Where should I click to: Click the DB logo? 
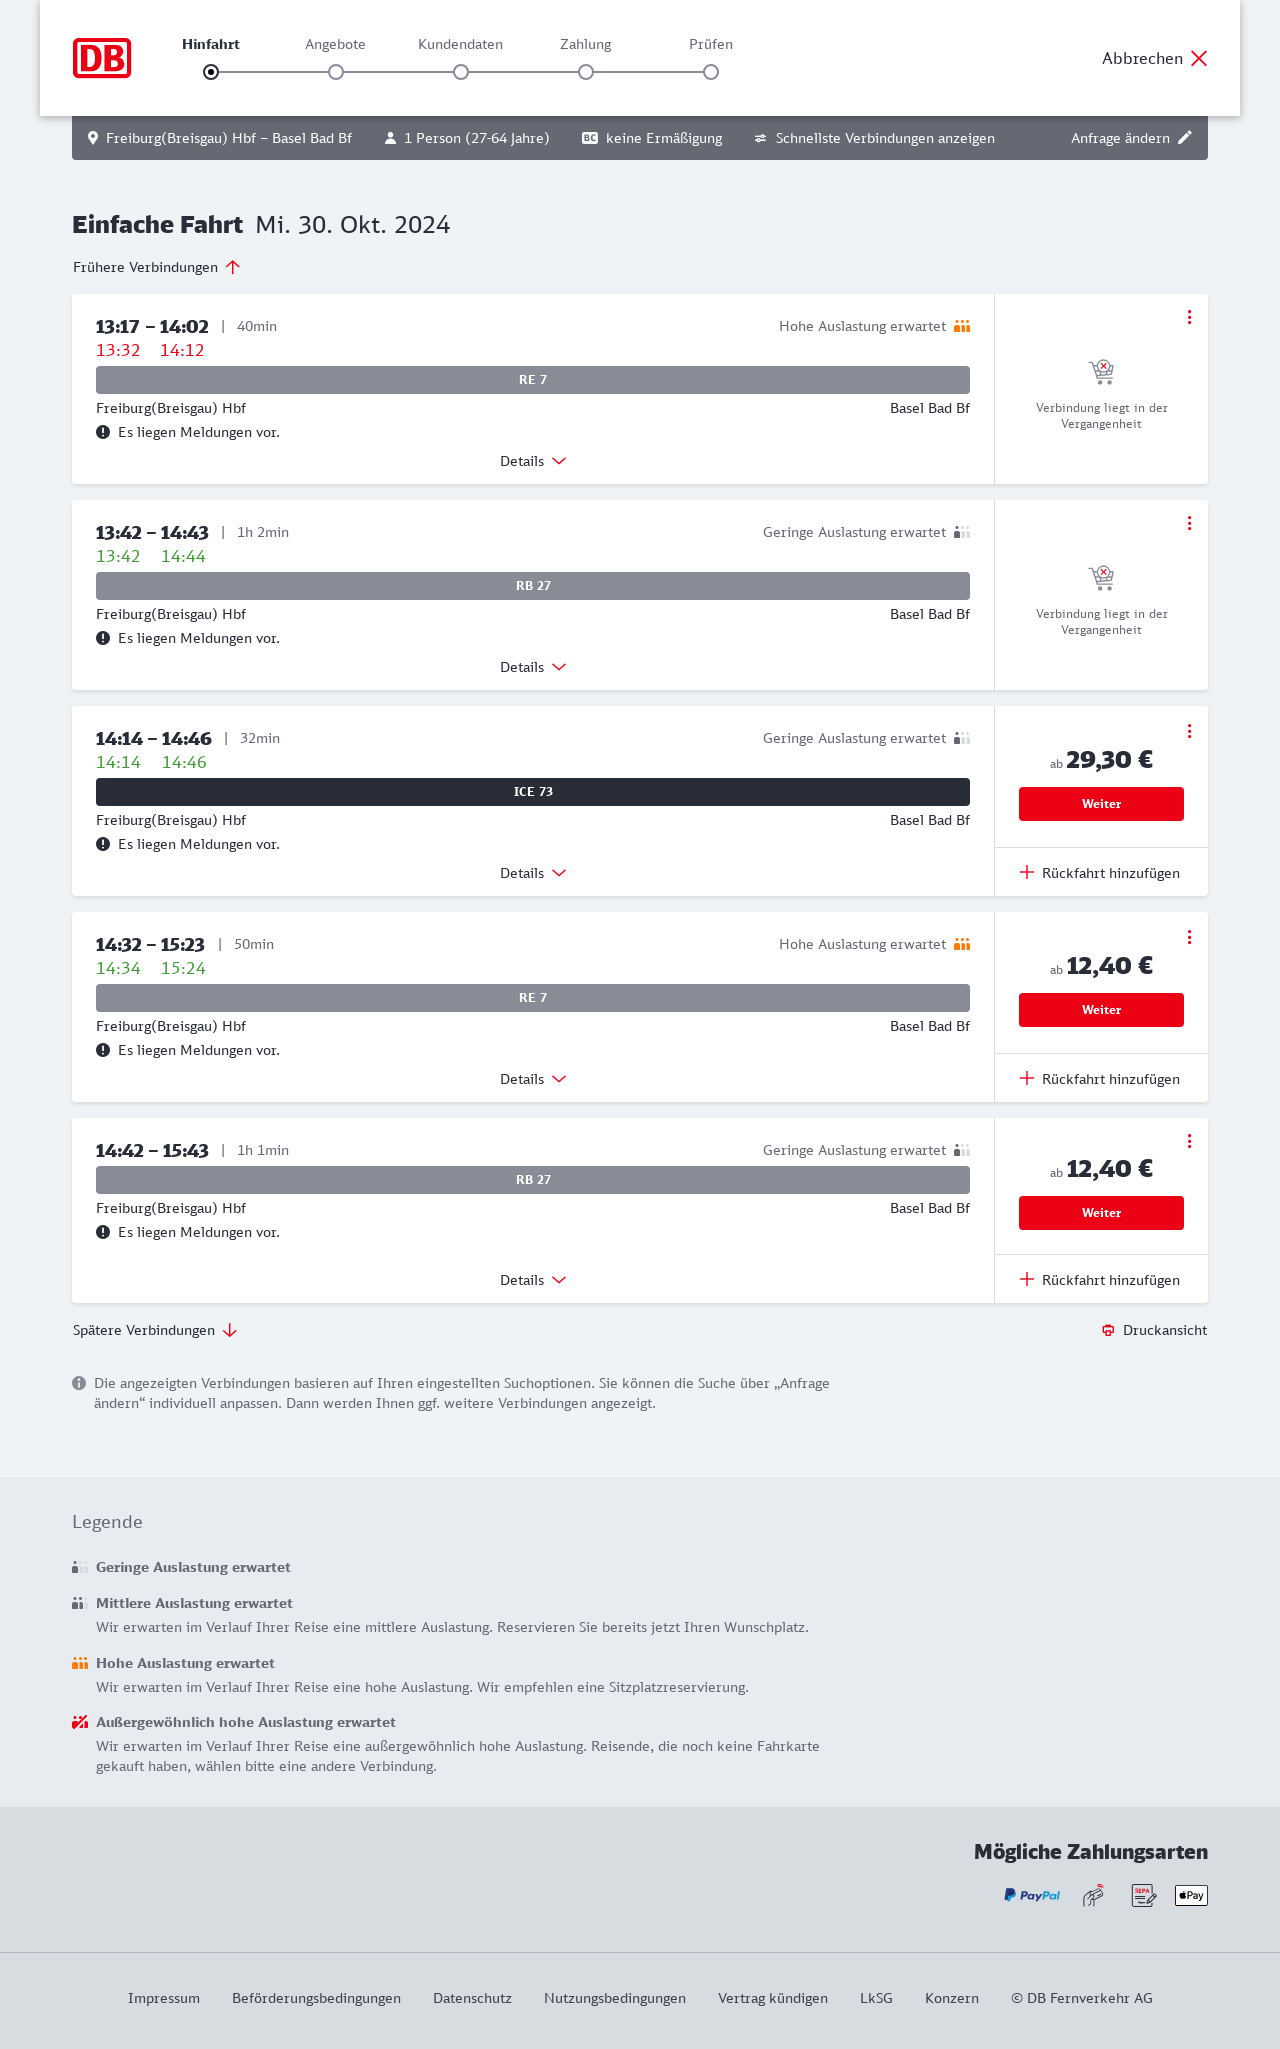102,58
